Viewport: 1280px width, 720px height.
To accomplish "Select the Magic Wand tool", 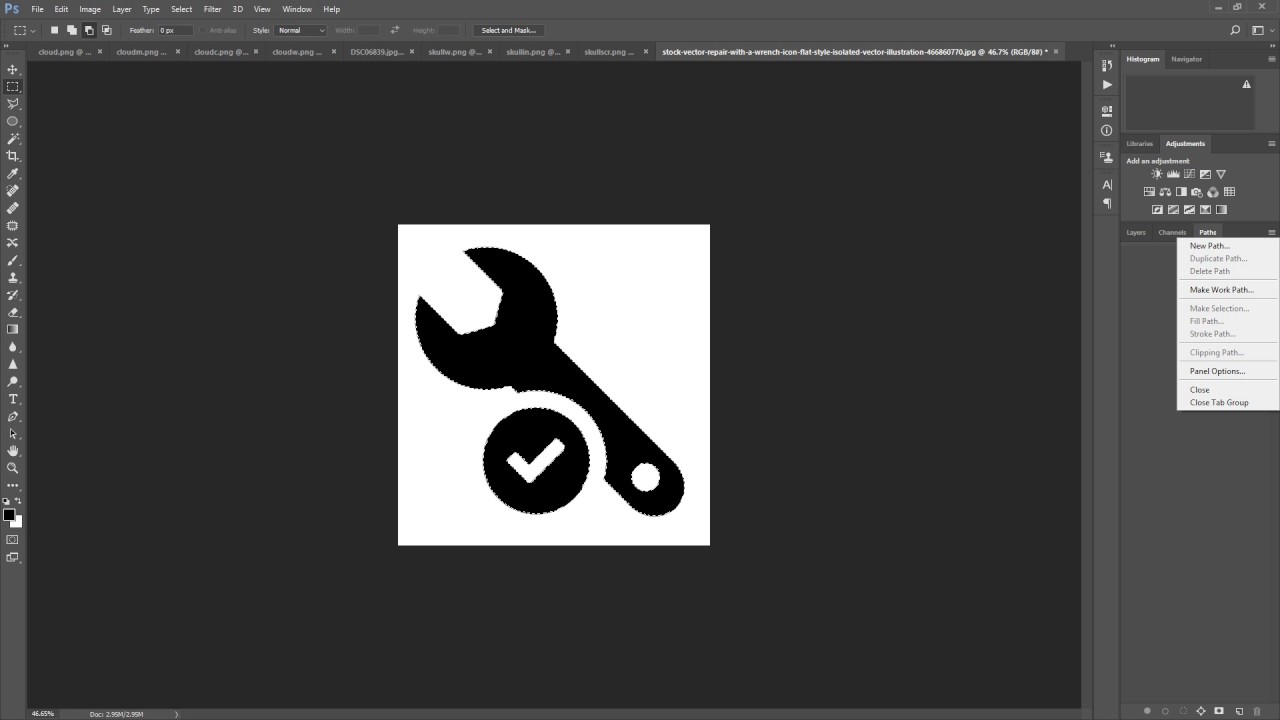I will pyautogui.click(x=13, y=139).
